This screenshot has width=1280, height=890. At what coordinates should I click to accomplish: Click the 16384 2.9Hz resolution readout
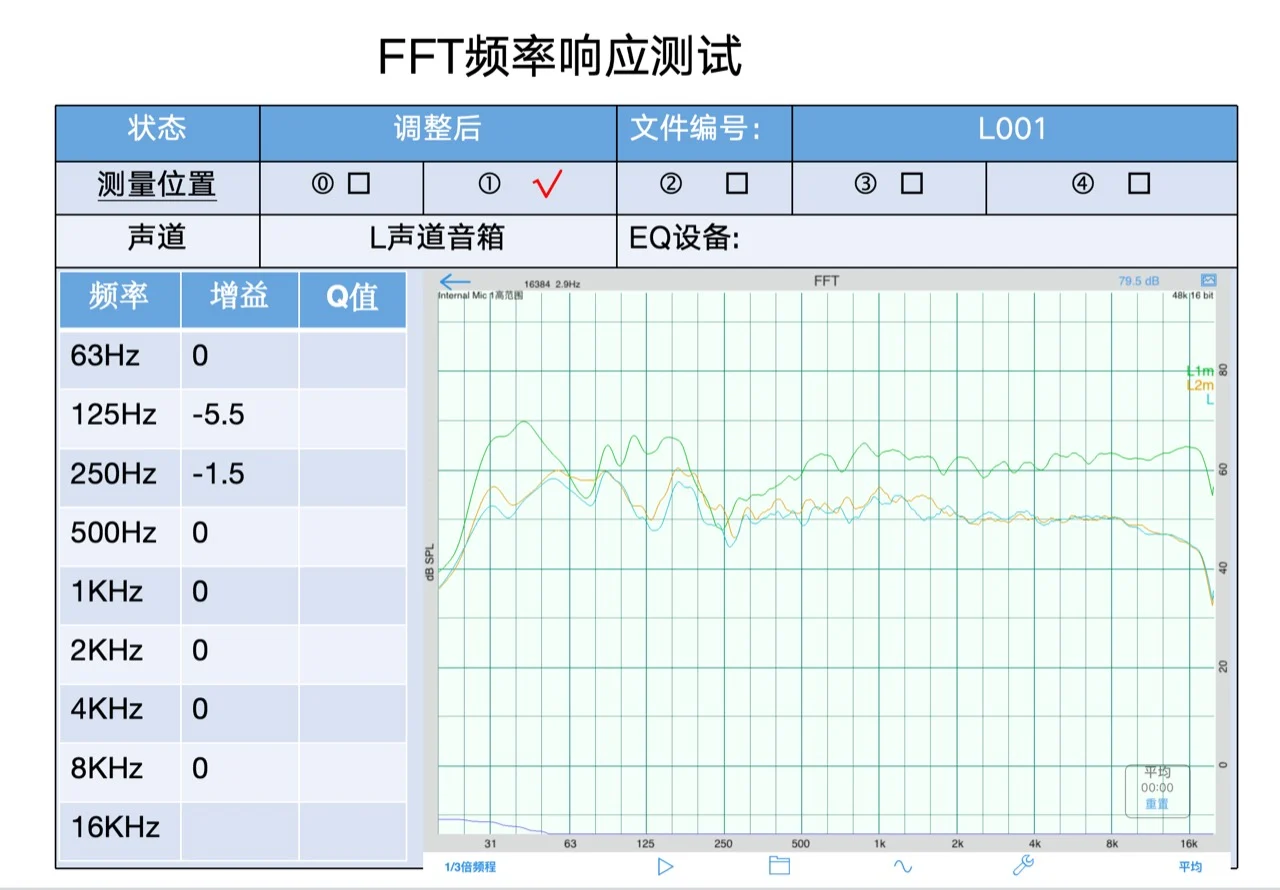click(x=552, y=285)
